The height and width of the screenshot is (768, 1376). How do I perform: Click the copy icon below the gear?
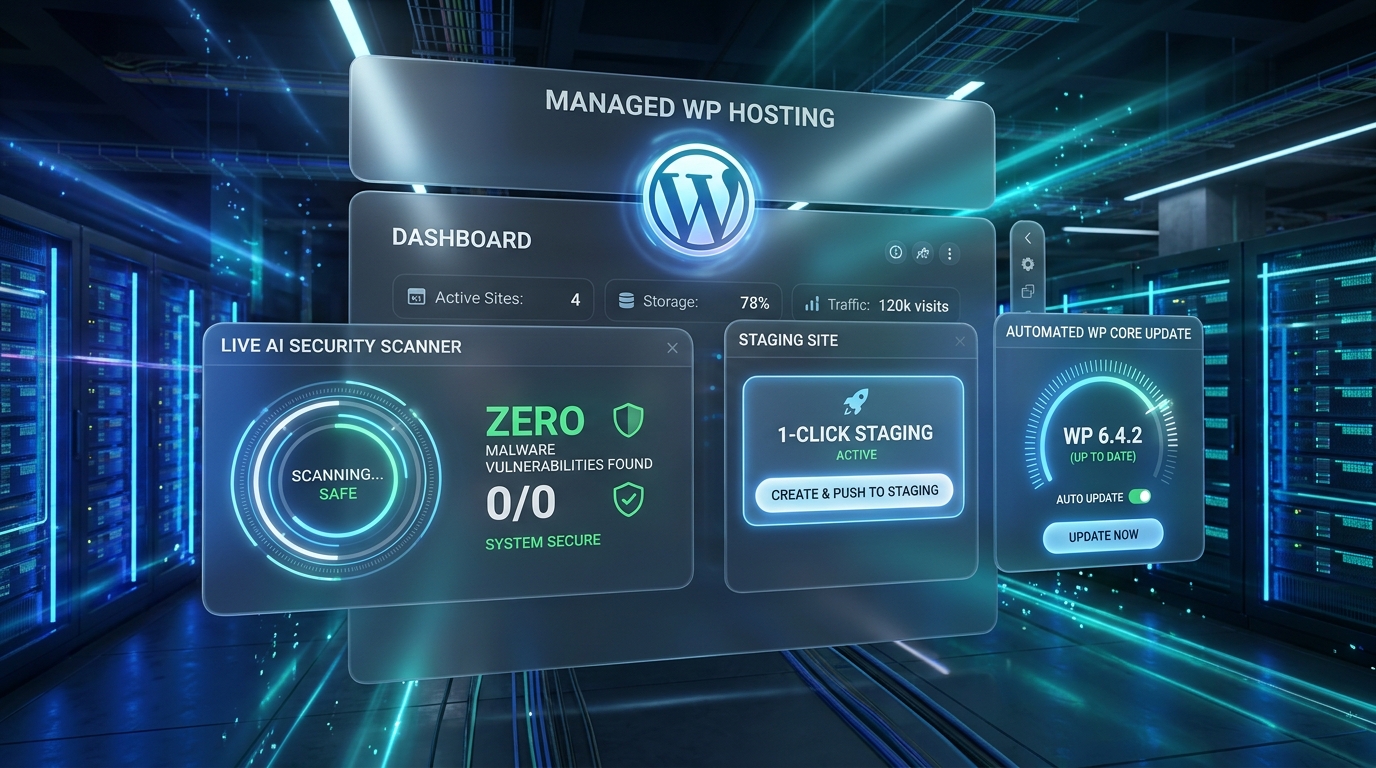(x=1028, y=292)
